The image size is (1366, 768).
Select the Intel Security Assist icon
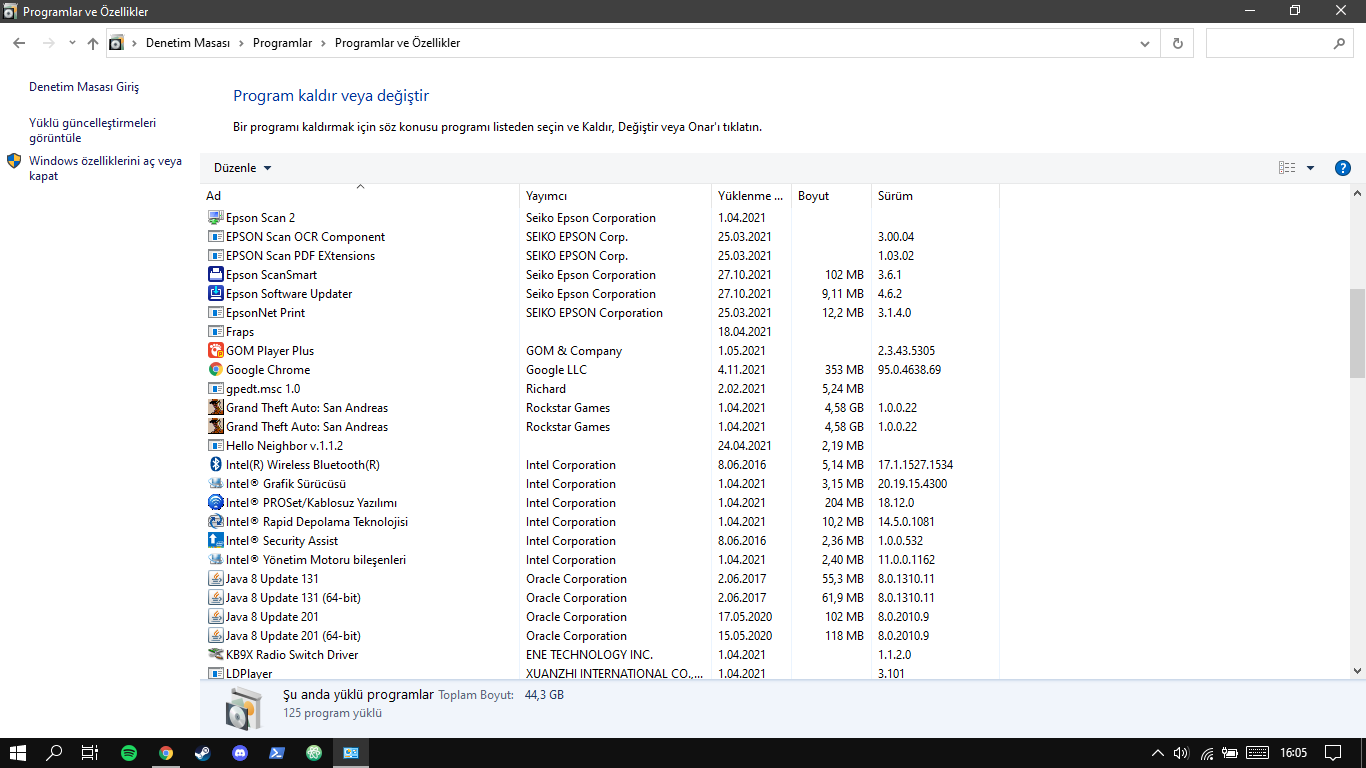[x=215, y=541]
